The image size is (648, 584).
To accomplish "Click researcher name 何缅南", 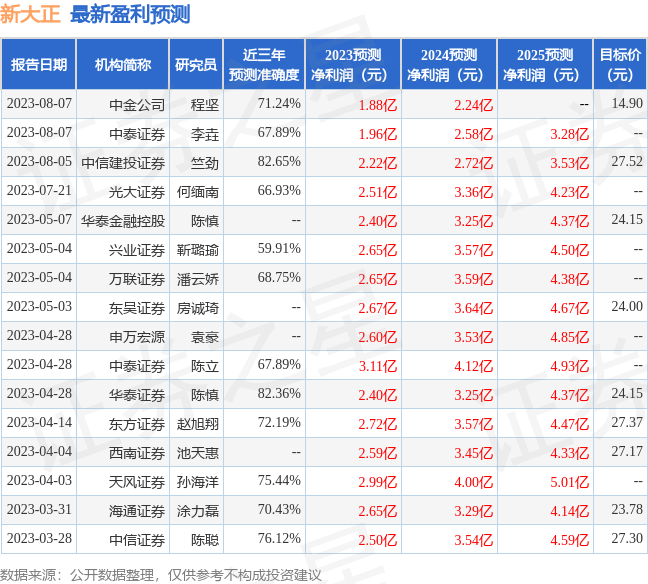I will pyautogui.click(x=198, y=192).
